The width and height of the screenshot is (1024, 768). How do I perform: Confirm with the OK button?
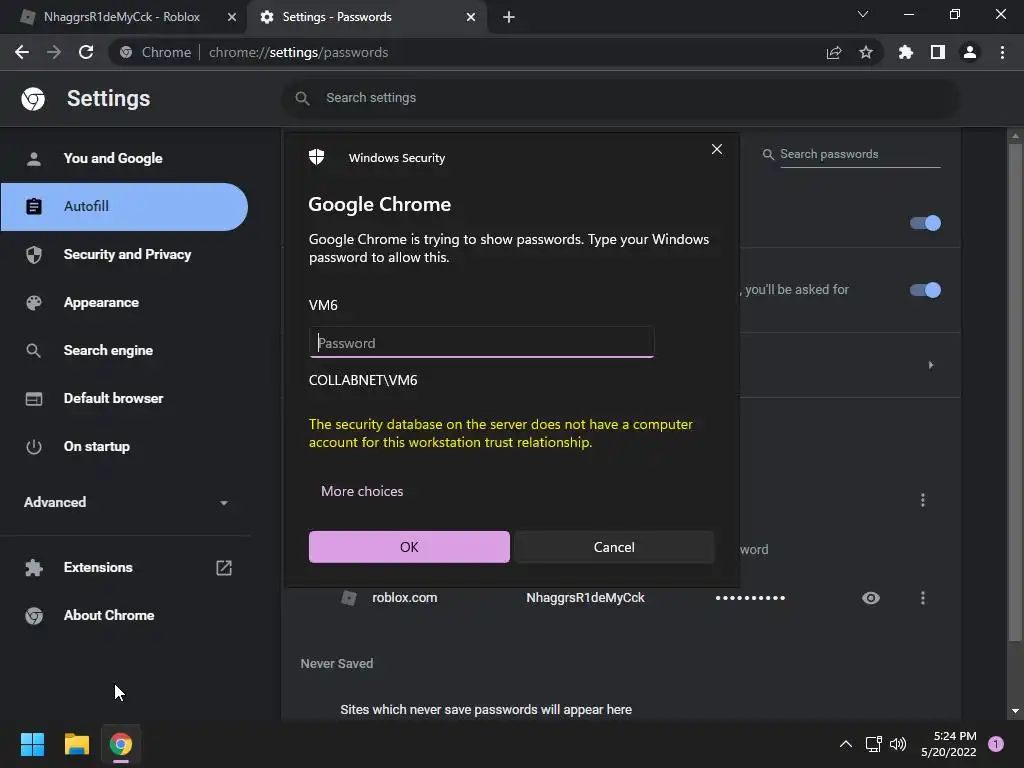click(x=409, y=547)
